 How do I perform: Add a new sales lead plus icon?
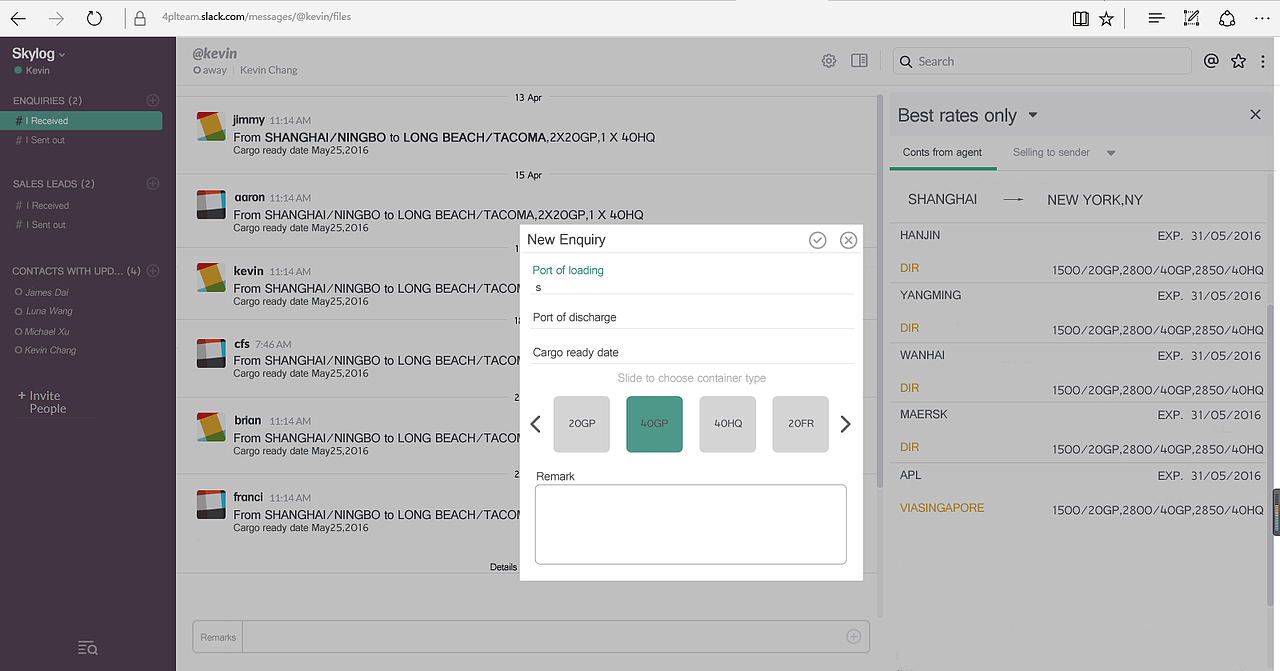click(x=153, y=184)
